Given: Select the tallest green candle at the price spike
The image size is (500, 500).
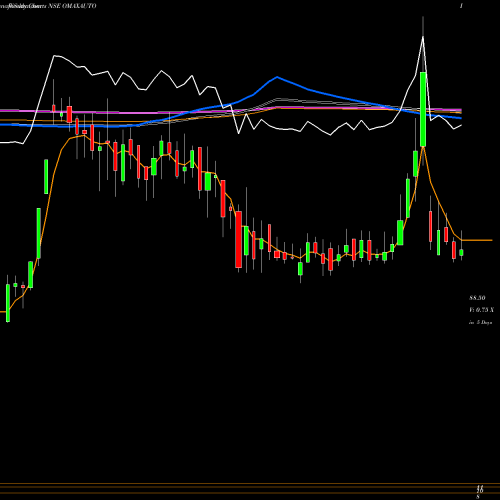Looking at the screenshot, I should point(423,109).
